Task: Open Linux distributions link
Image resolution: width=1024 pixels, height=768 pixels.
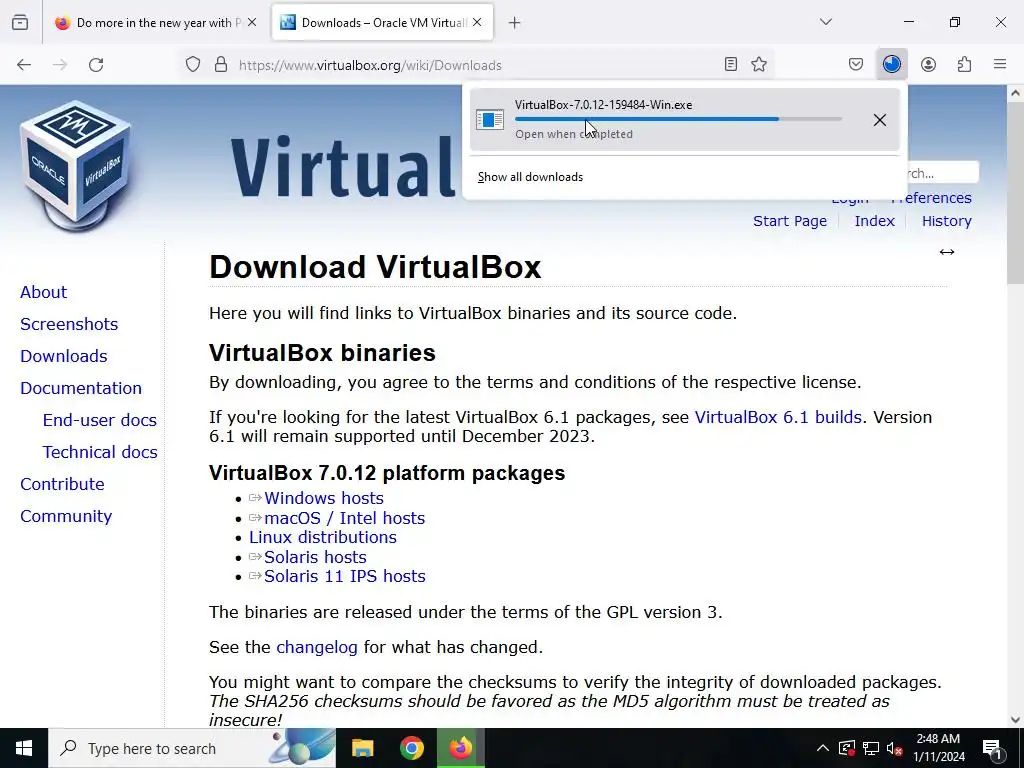Action: 323,537
